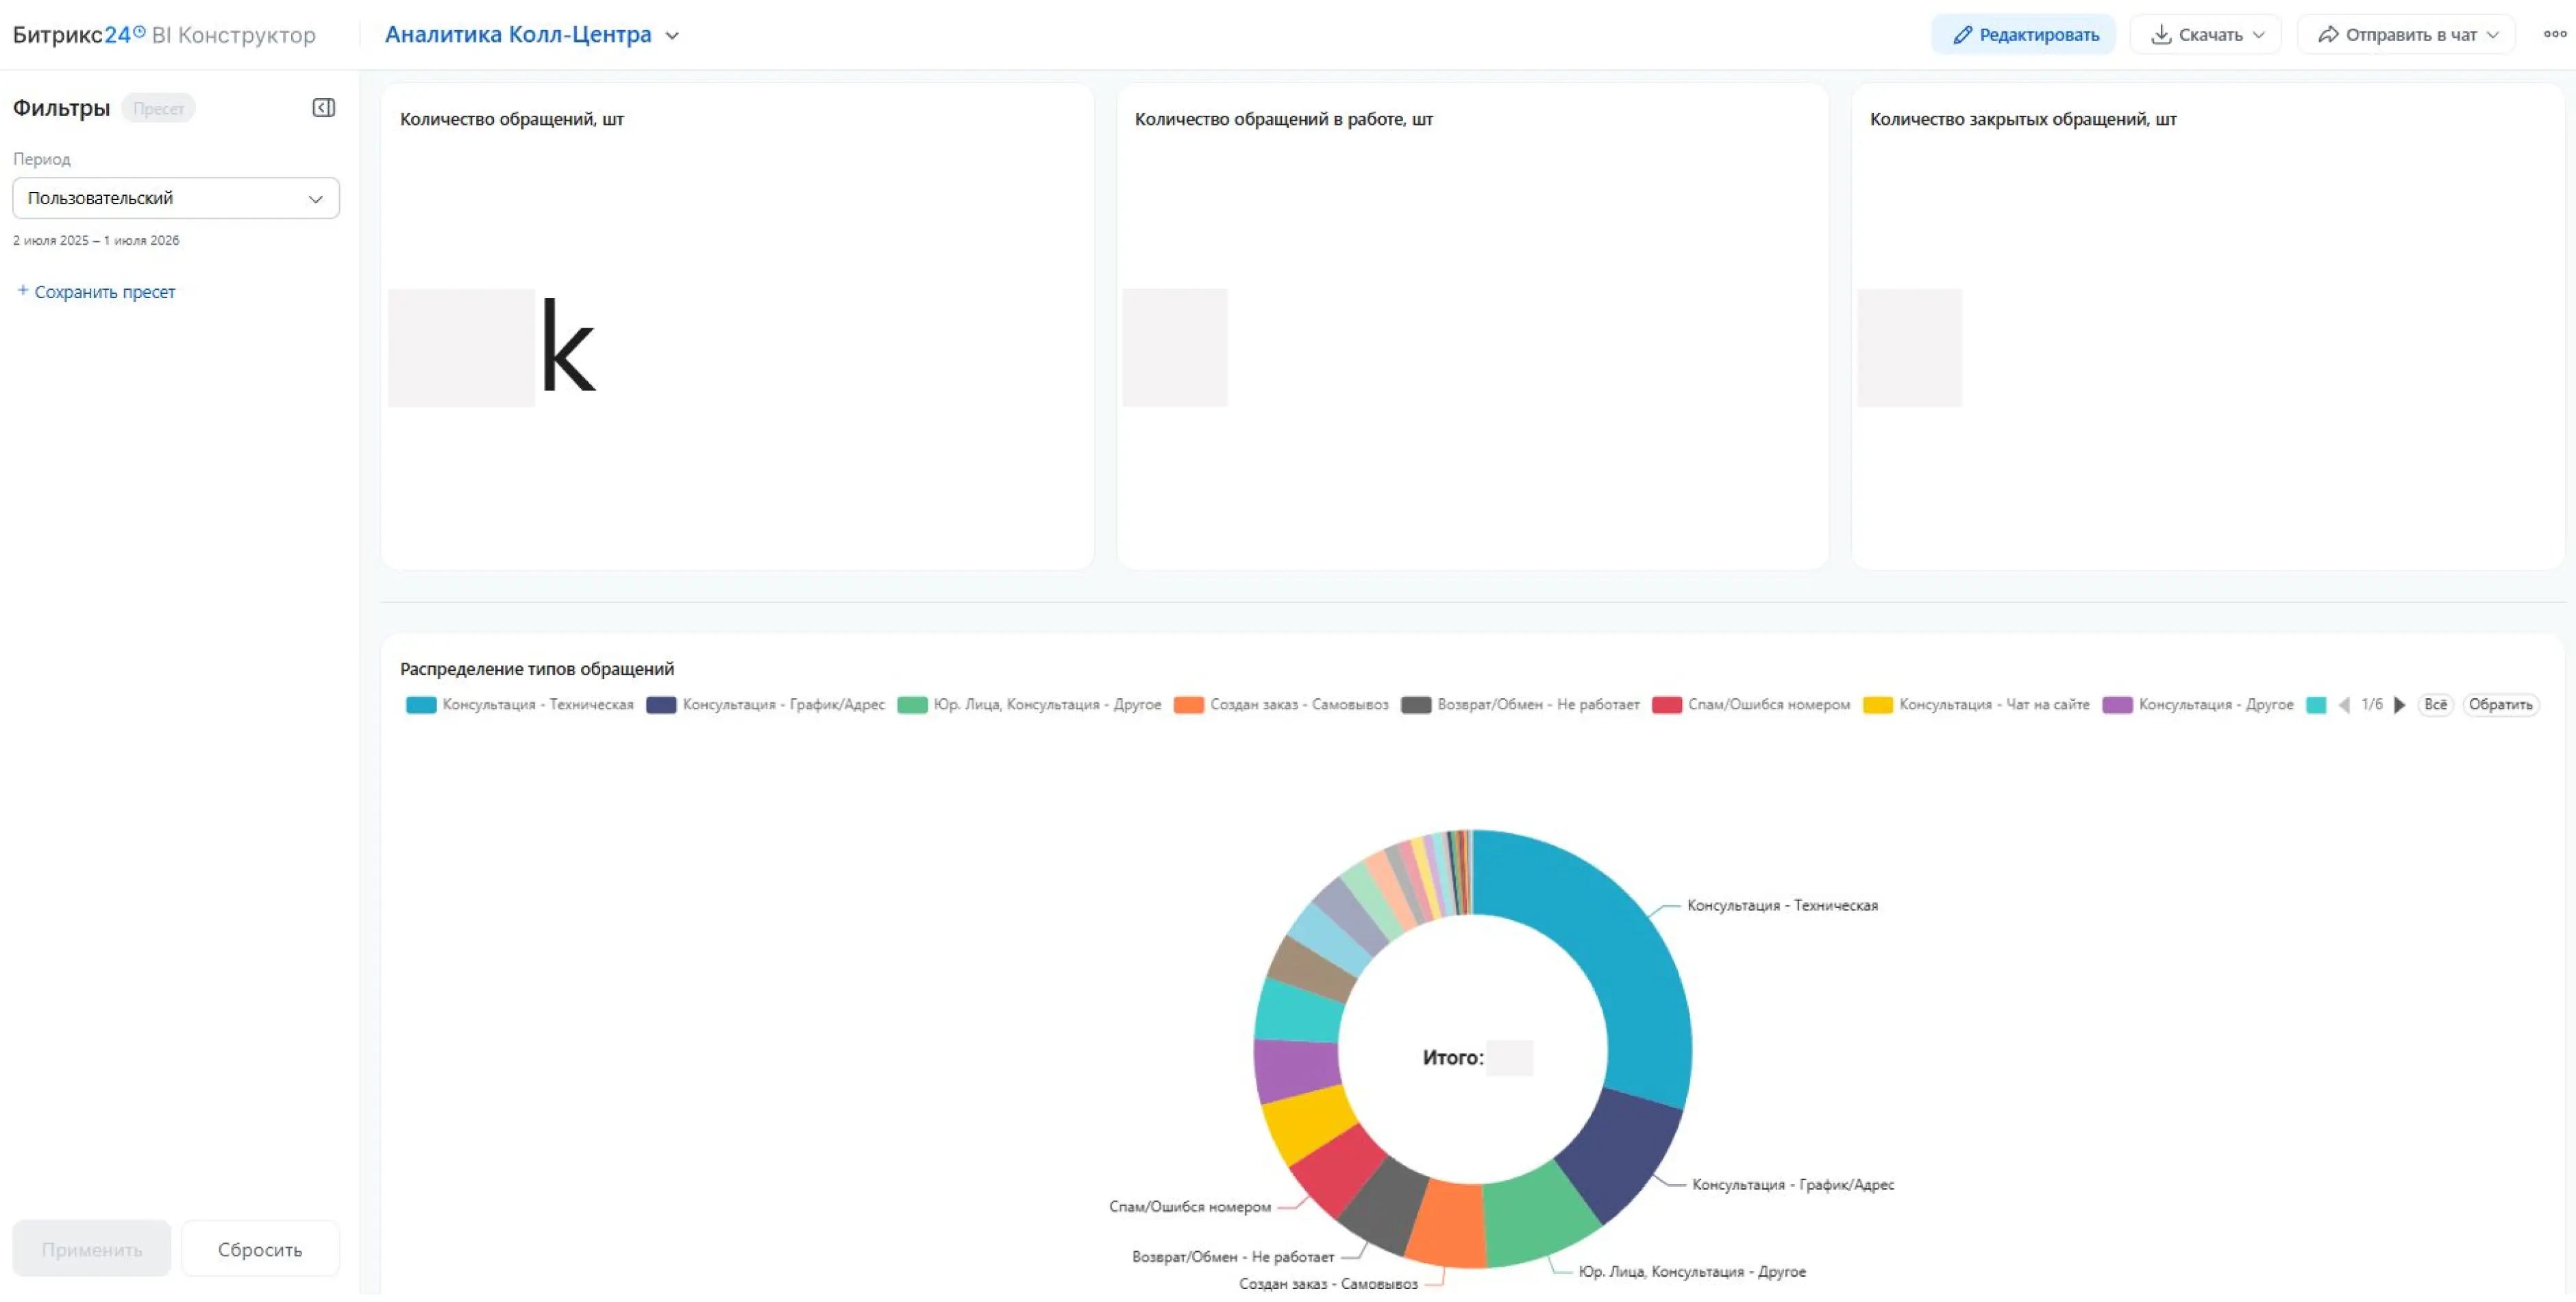Click the Сбросить filters button
2576x1302 pixels.
coord(260,1250)
